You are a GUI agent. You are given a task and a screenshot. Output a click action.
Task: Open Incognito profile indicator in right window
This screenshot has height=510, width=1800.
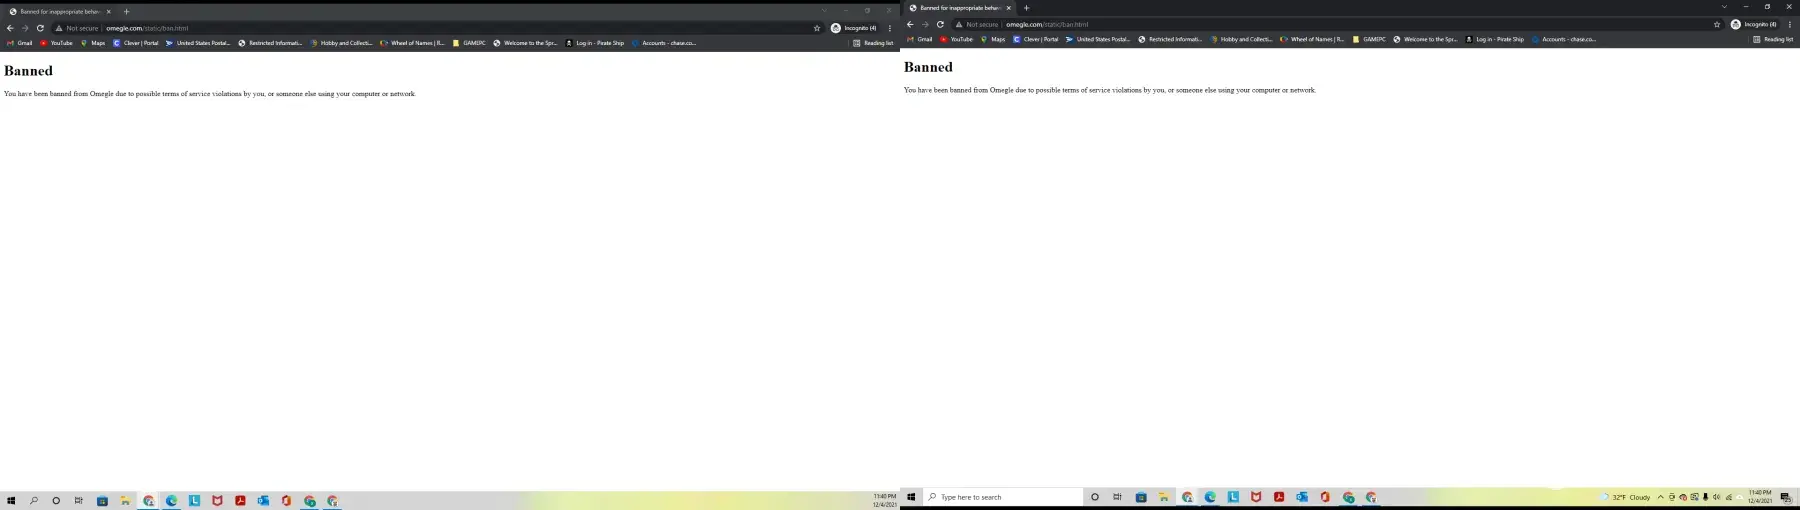point(1754,24)
